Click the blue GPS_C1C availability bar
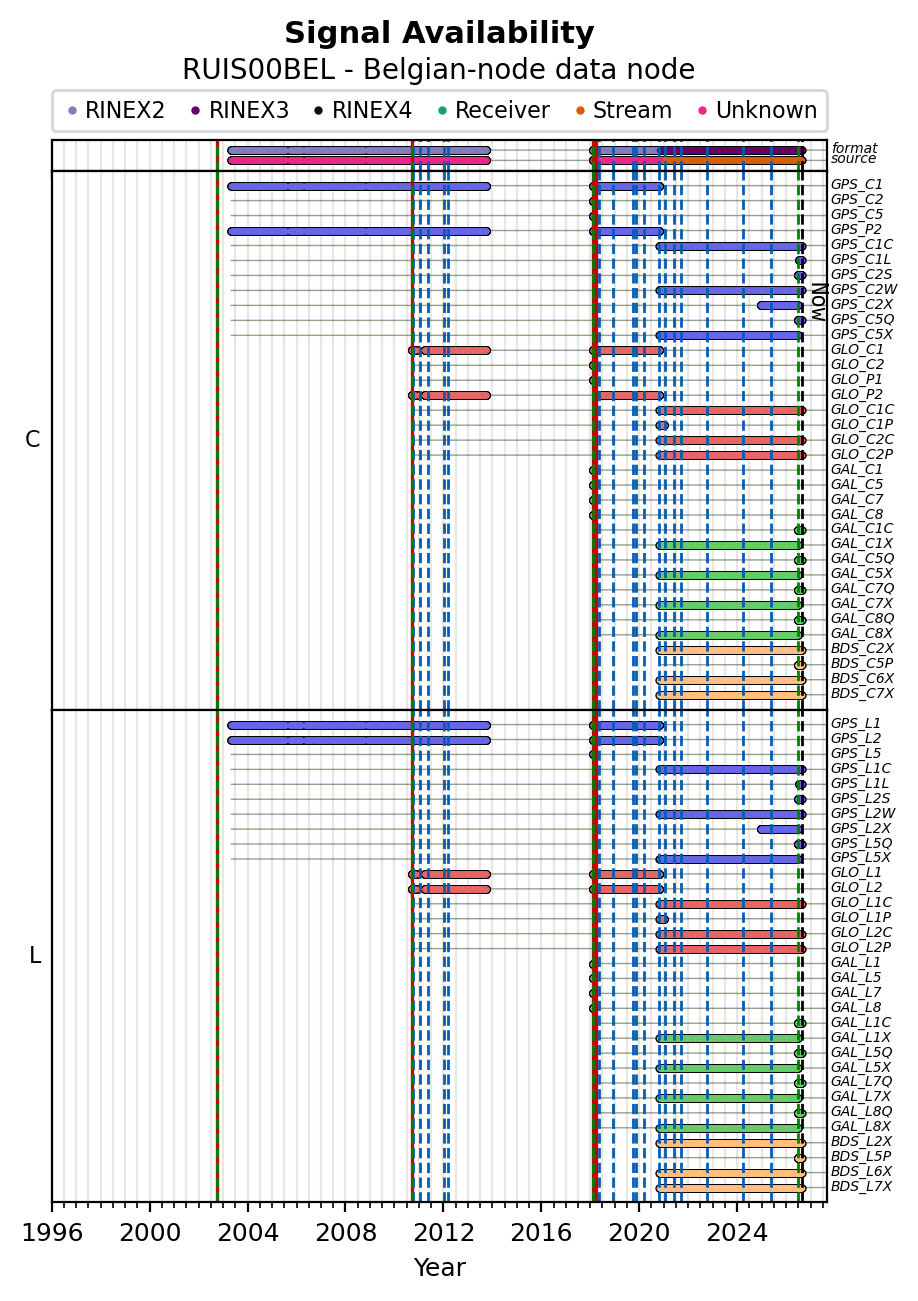Screen dimensions: 918x1301 731,246
